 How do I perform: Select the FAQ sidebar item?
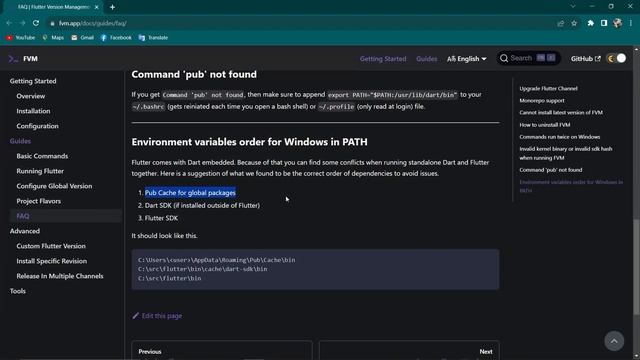click(x=65, y=216)
